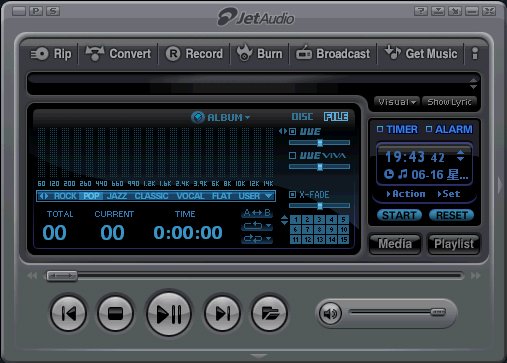This screenshot has height=363, width=507.
Task: Switch to FILE mode
Action: point(336,117)
